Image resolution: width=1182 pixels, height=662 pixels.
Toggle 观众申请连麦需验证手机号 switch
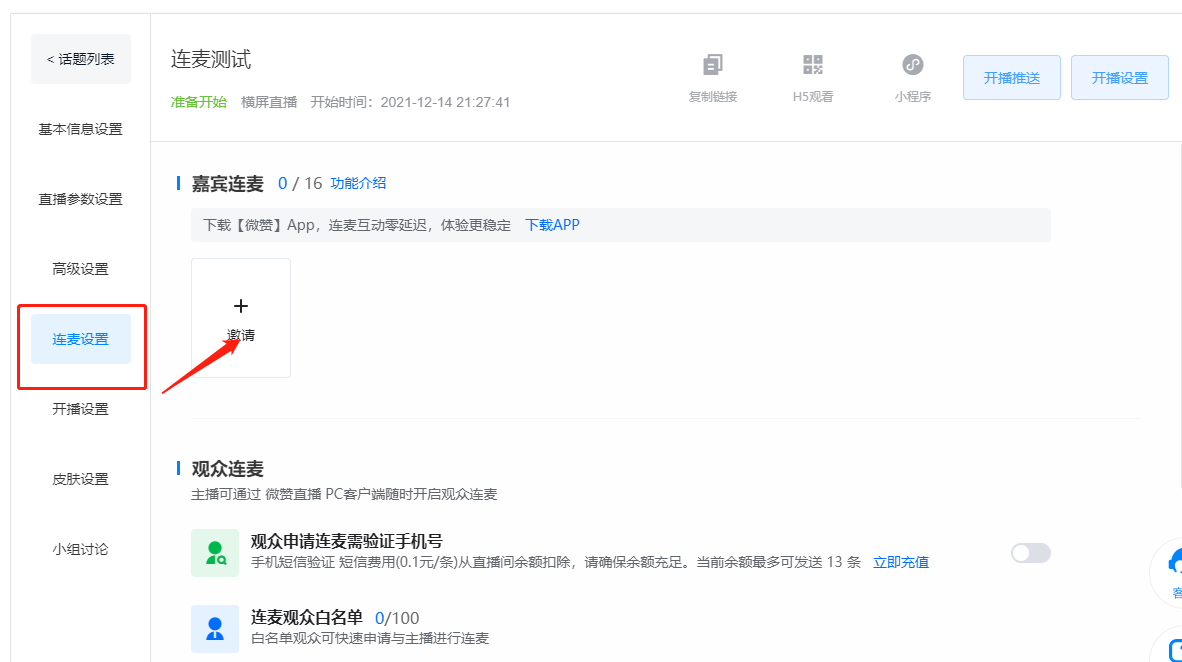point(1030,553)
